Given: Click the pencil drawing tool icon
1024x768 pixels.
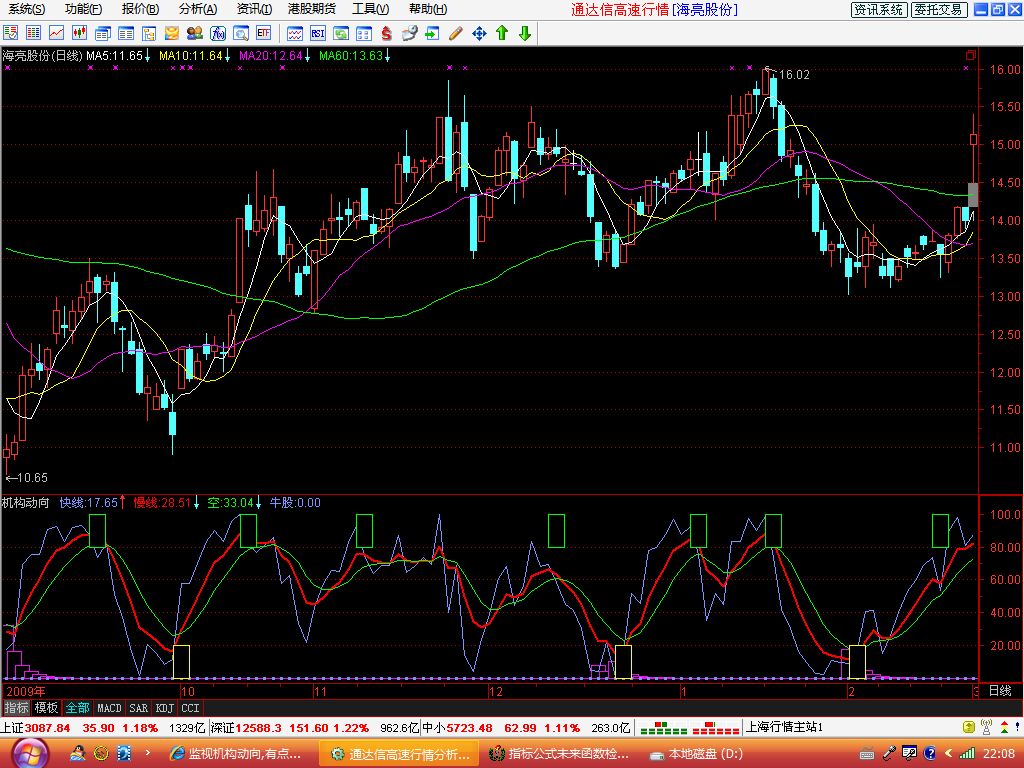Looking at the screenshot, I should (456, 33).
